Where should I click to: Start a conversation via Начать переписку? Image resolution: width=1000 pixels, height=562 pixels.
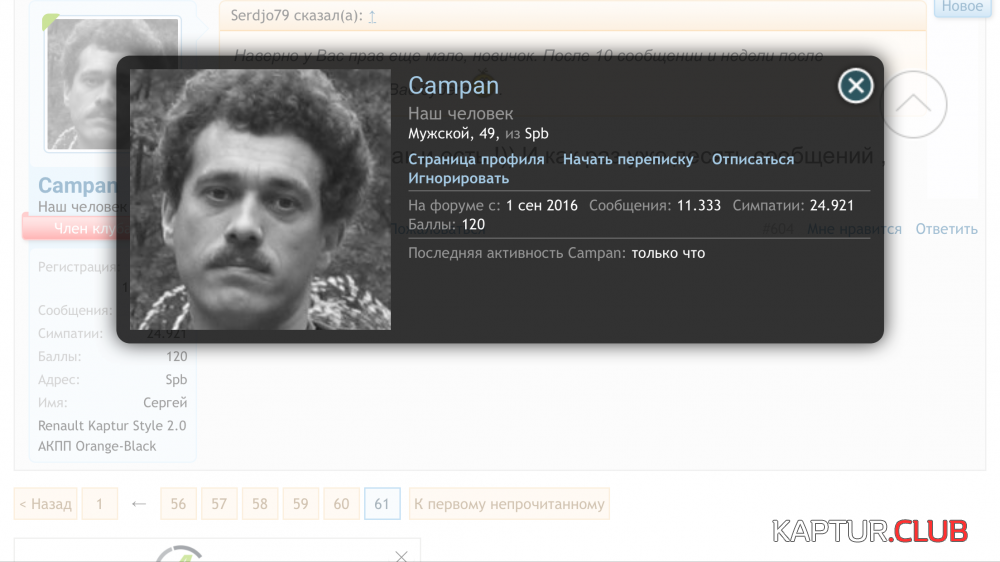click(627, 159)
